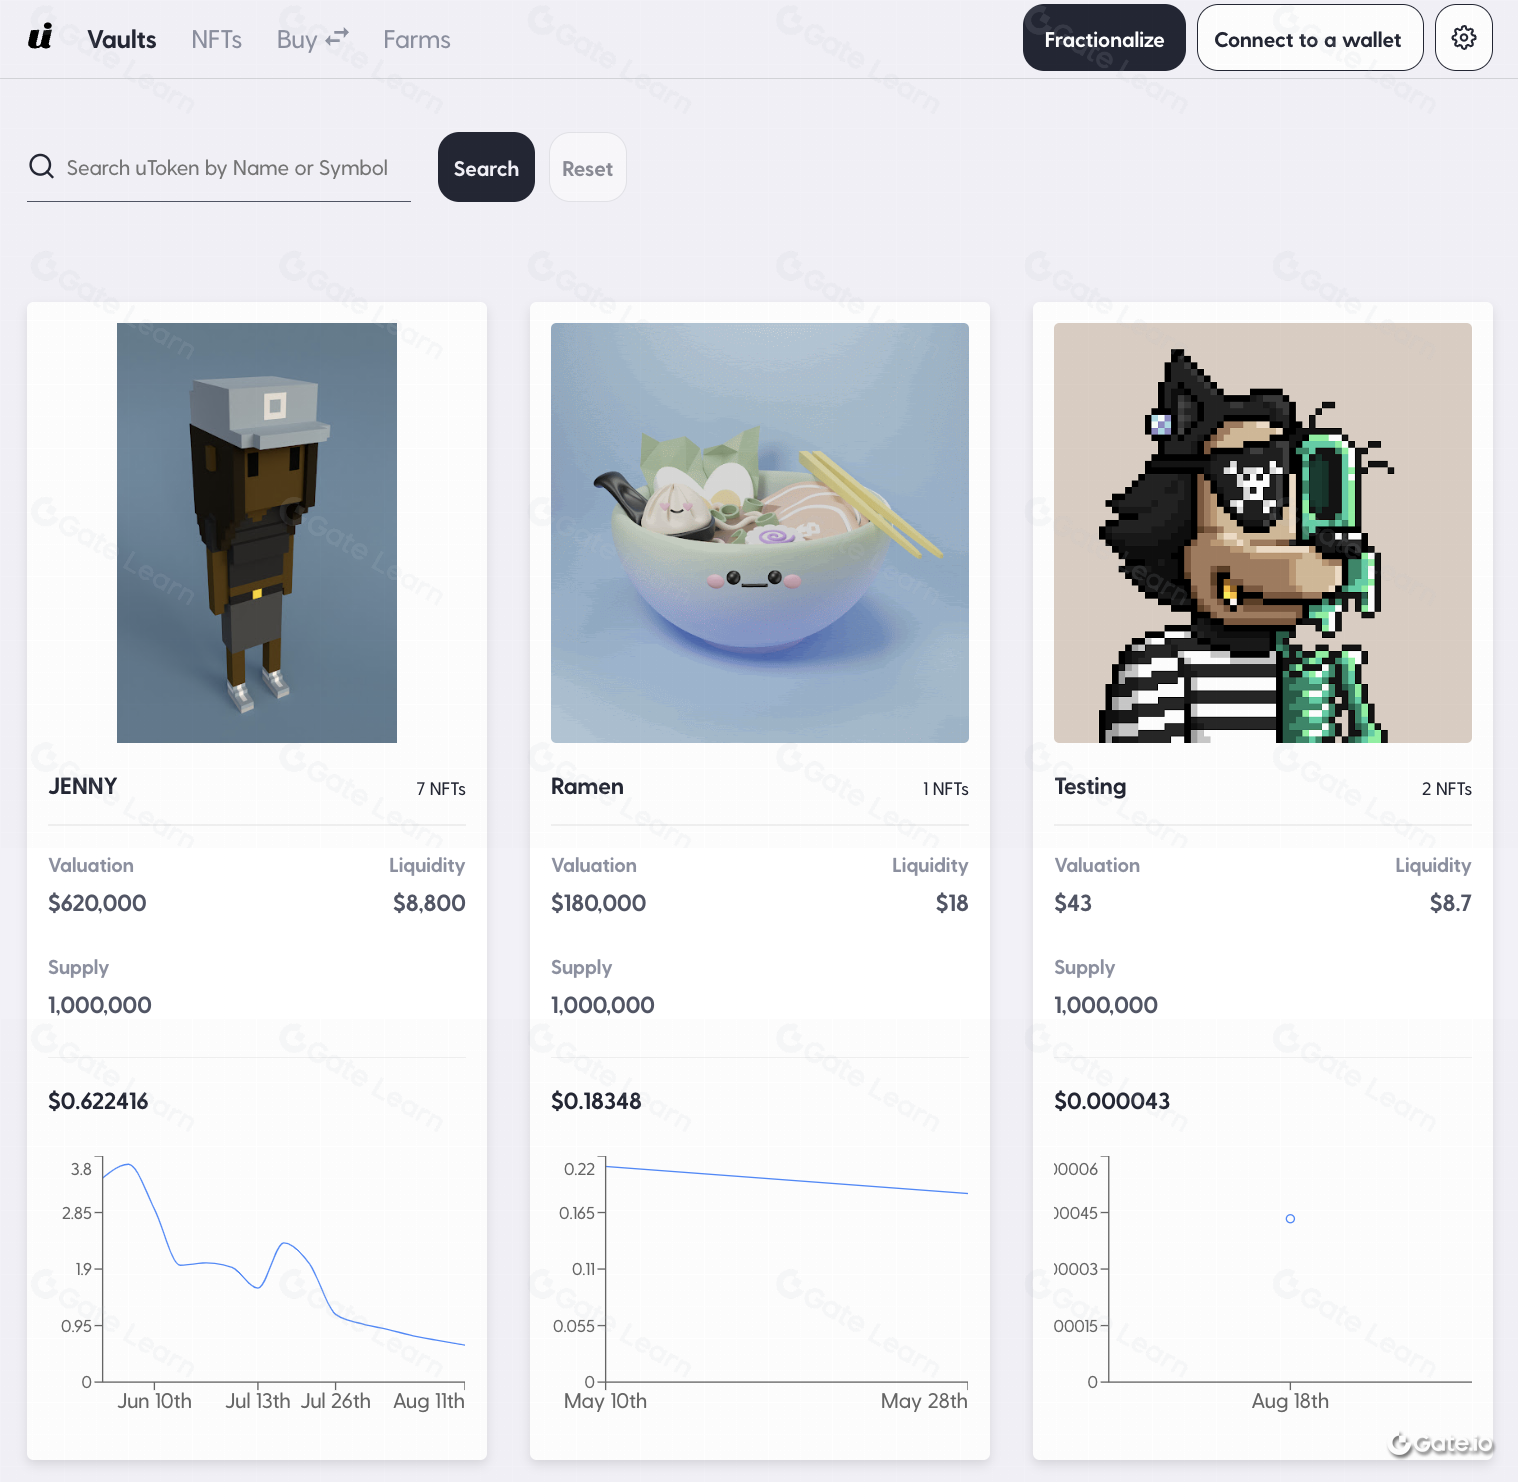This screenshot has height=1482, width=1518.
Task: Click the Ramen price chart line
Action: pos(786,1180)
